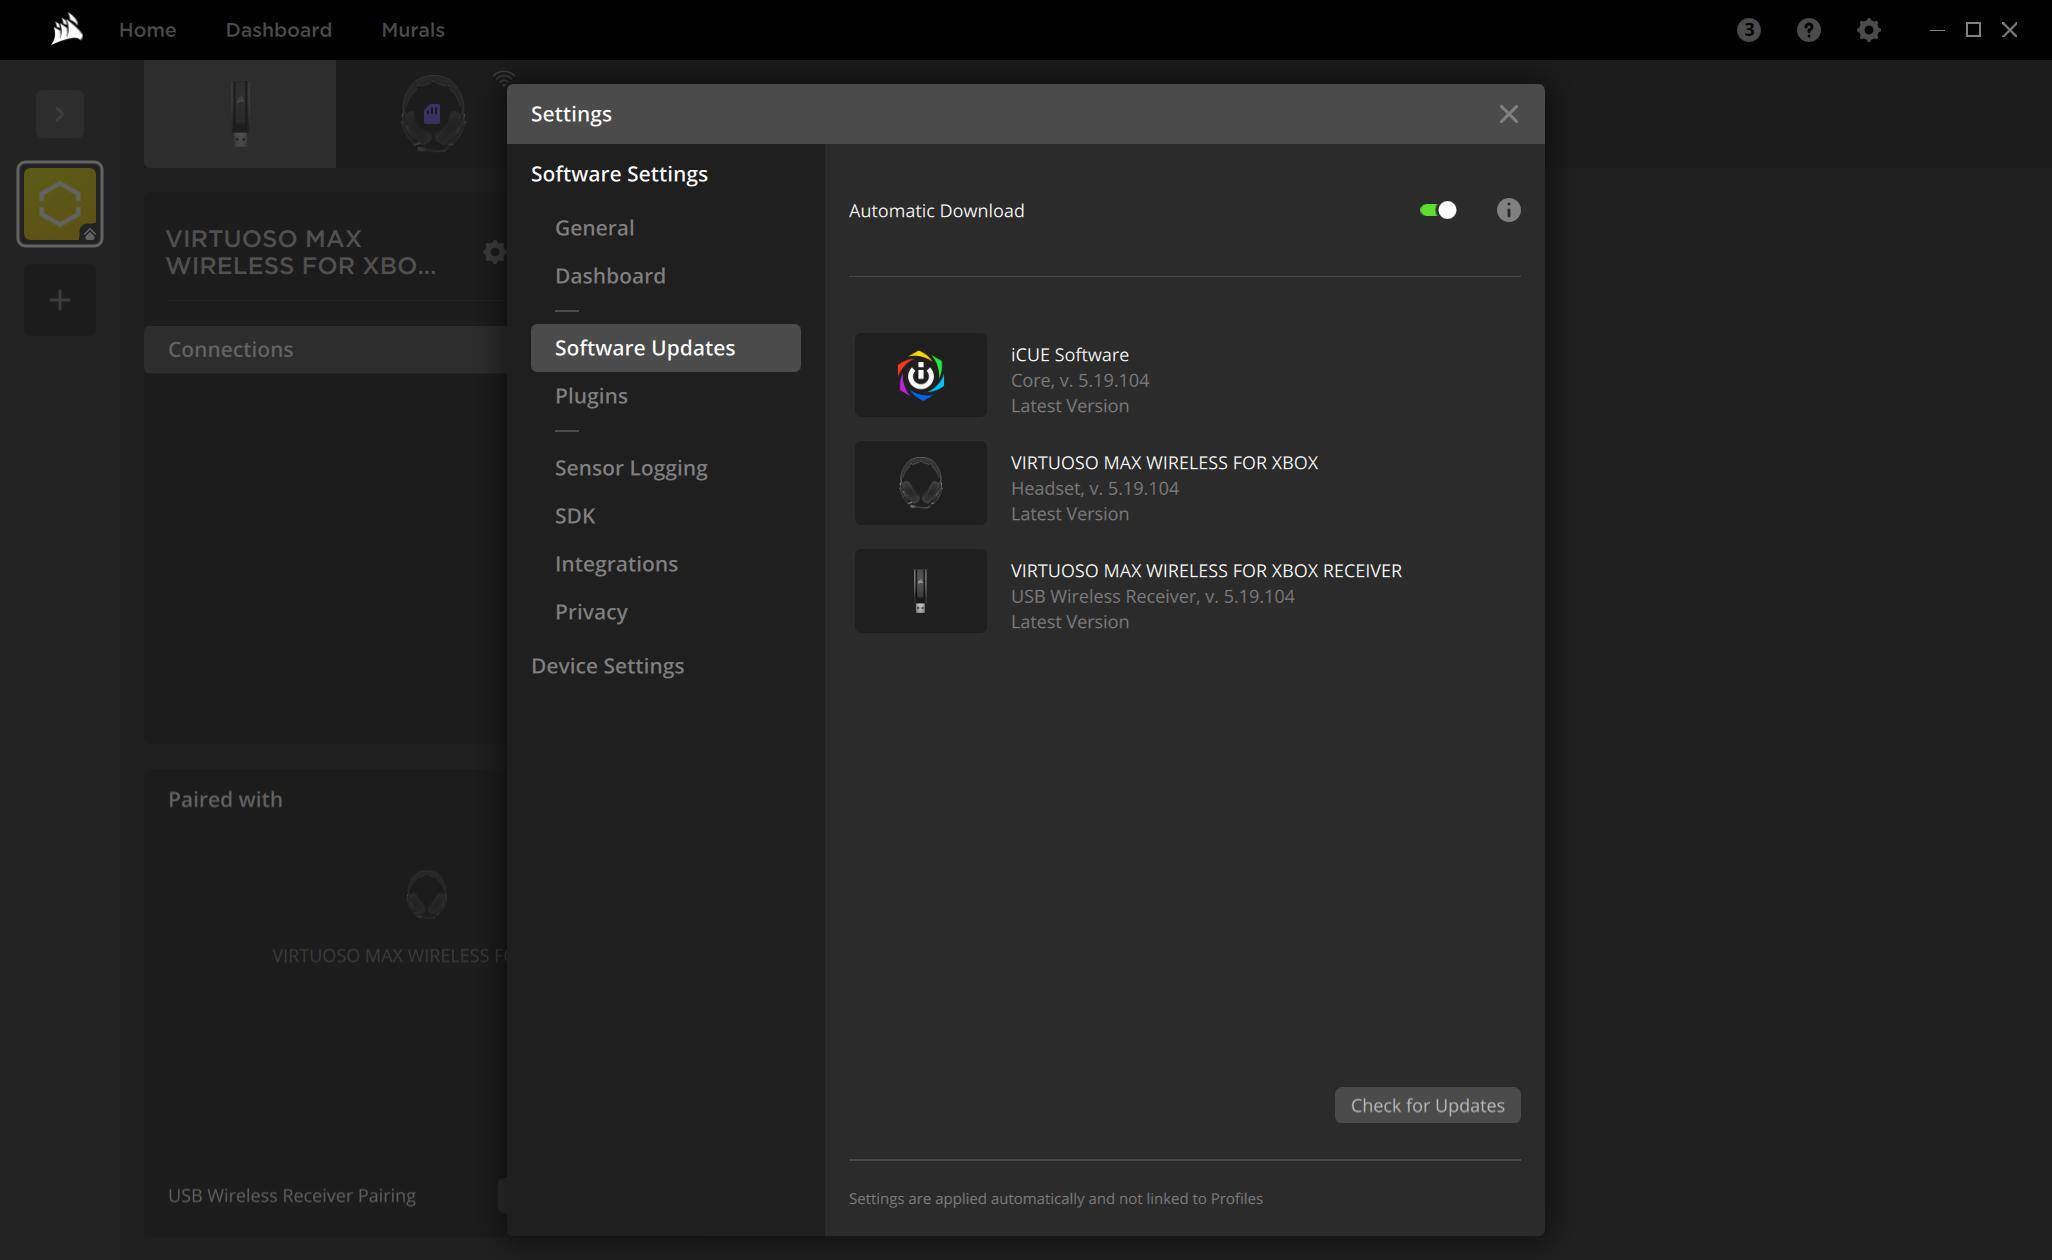Close the Settings dialog
Screen dimensions: 2052x1260
tap(1508, 114)
